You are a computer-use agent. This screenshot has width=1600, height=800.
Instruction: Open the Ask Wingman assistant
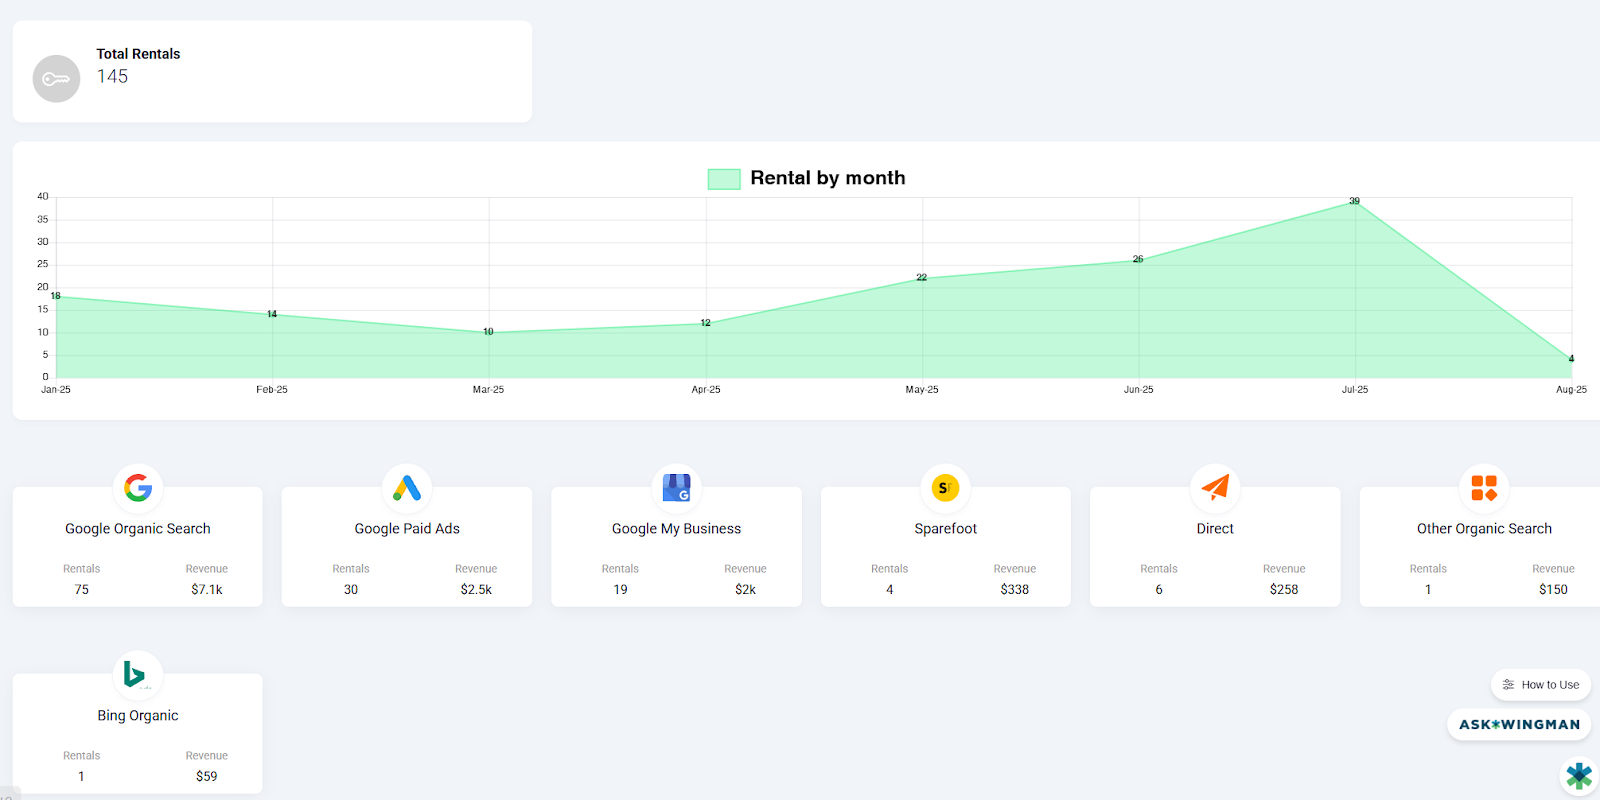pos(1519,725)
